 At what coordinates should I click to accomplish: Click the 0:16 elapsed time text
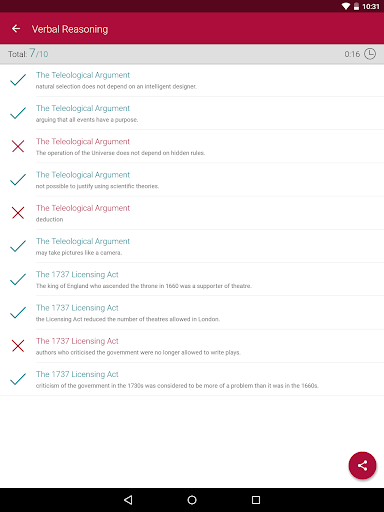352,54
